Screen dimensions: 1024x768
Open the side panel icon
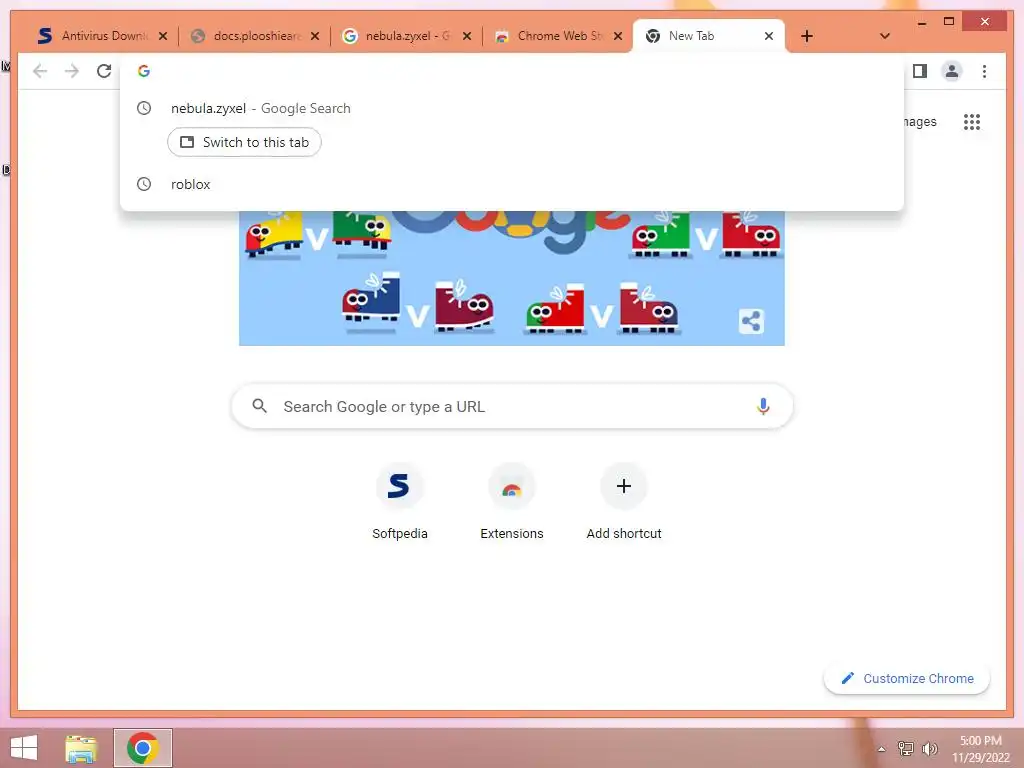click(920, 71)
